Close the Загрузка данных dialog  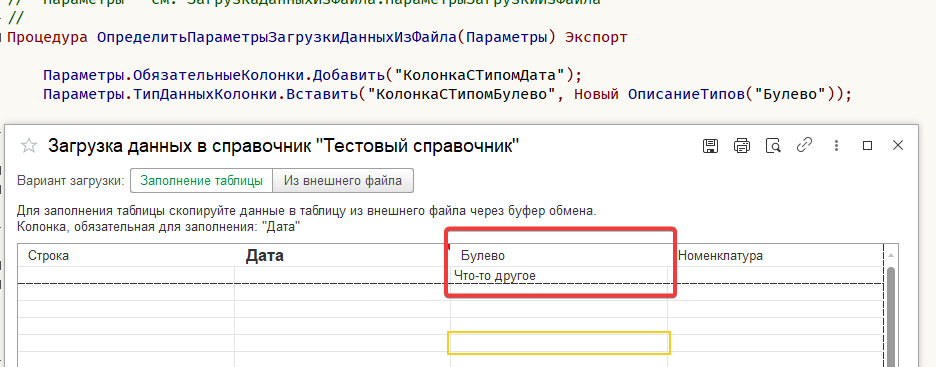tap(898, 145)
